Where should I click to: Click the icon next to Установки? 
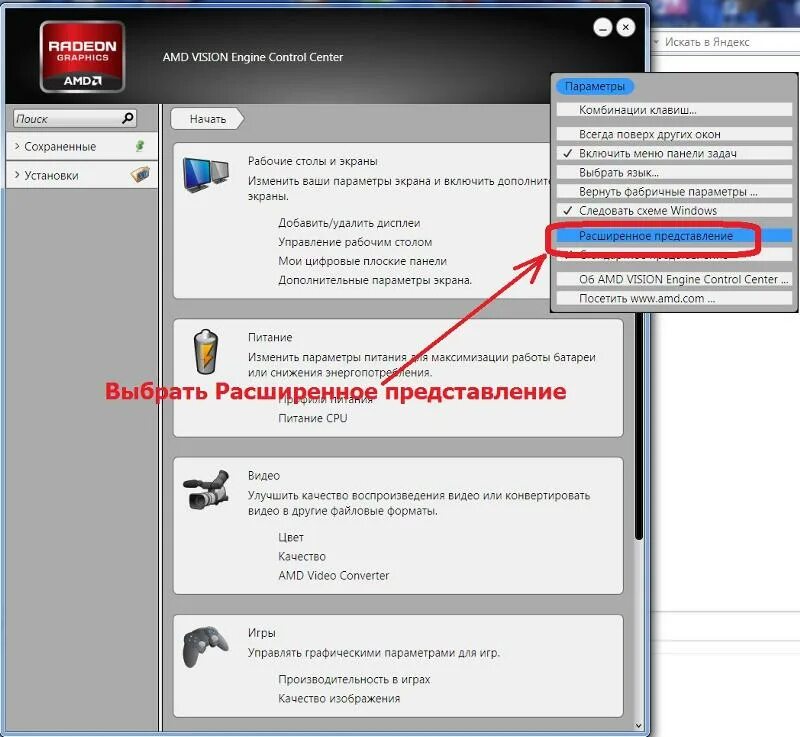(140, 175)
